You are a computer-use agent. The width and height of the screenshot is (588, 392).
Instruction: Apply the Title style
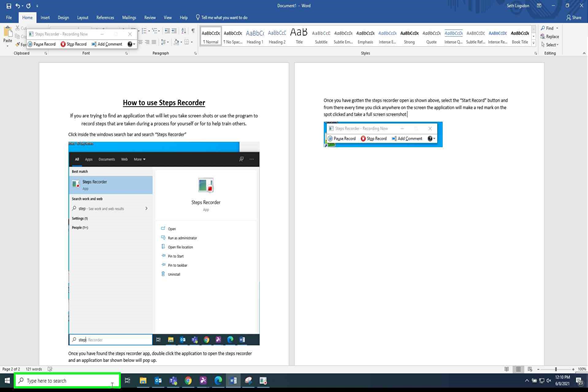pyautogui.click(x=299, y=36)
